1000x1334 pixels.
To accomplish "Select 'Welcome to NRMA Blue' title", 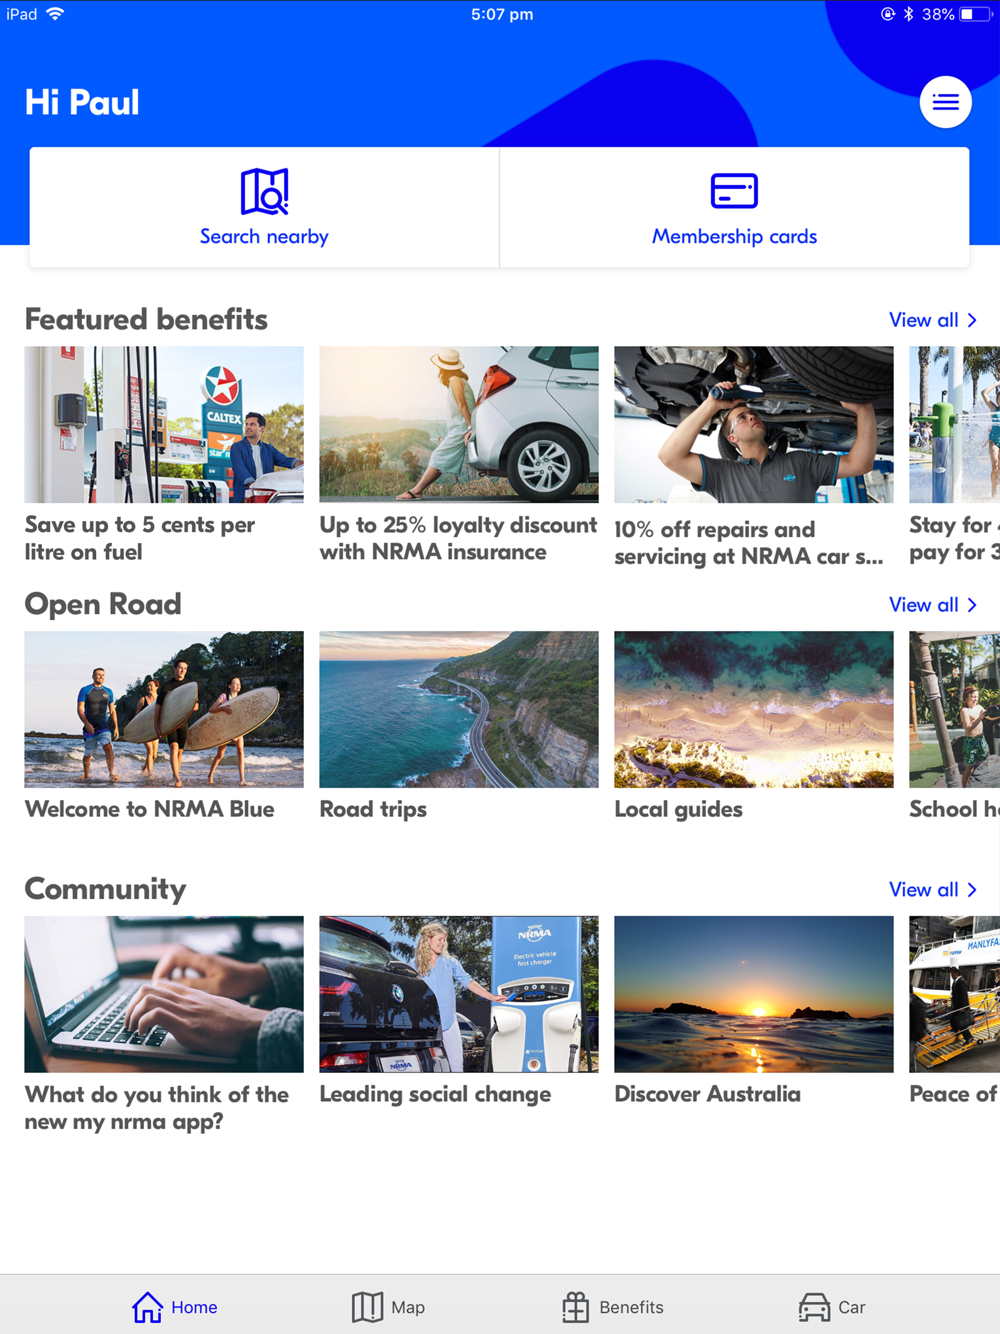I will coord(149,809).
